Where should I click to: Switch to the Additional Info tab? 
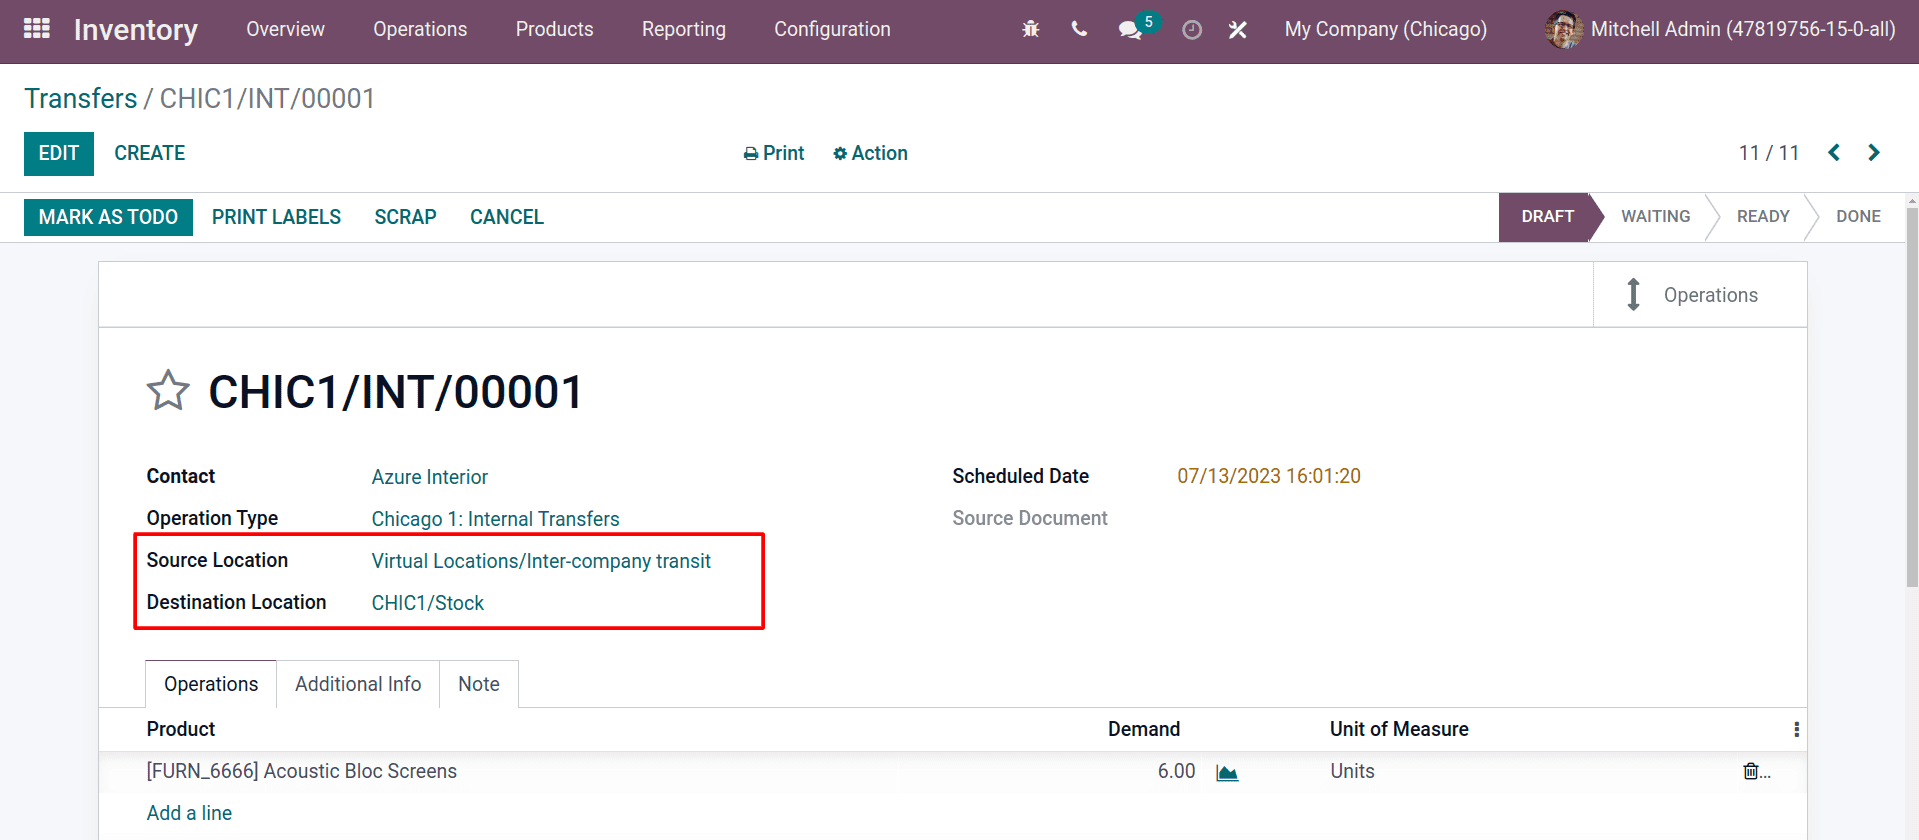(358, 684)
